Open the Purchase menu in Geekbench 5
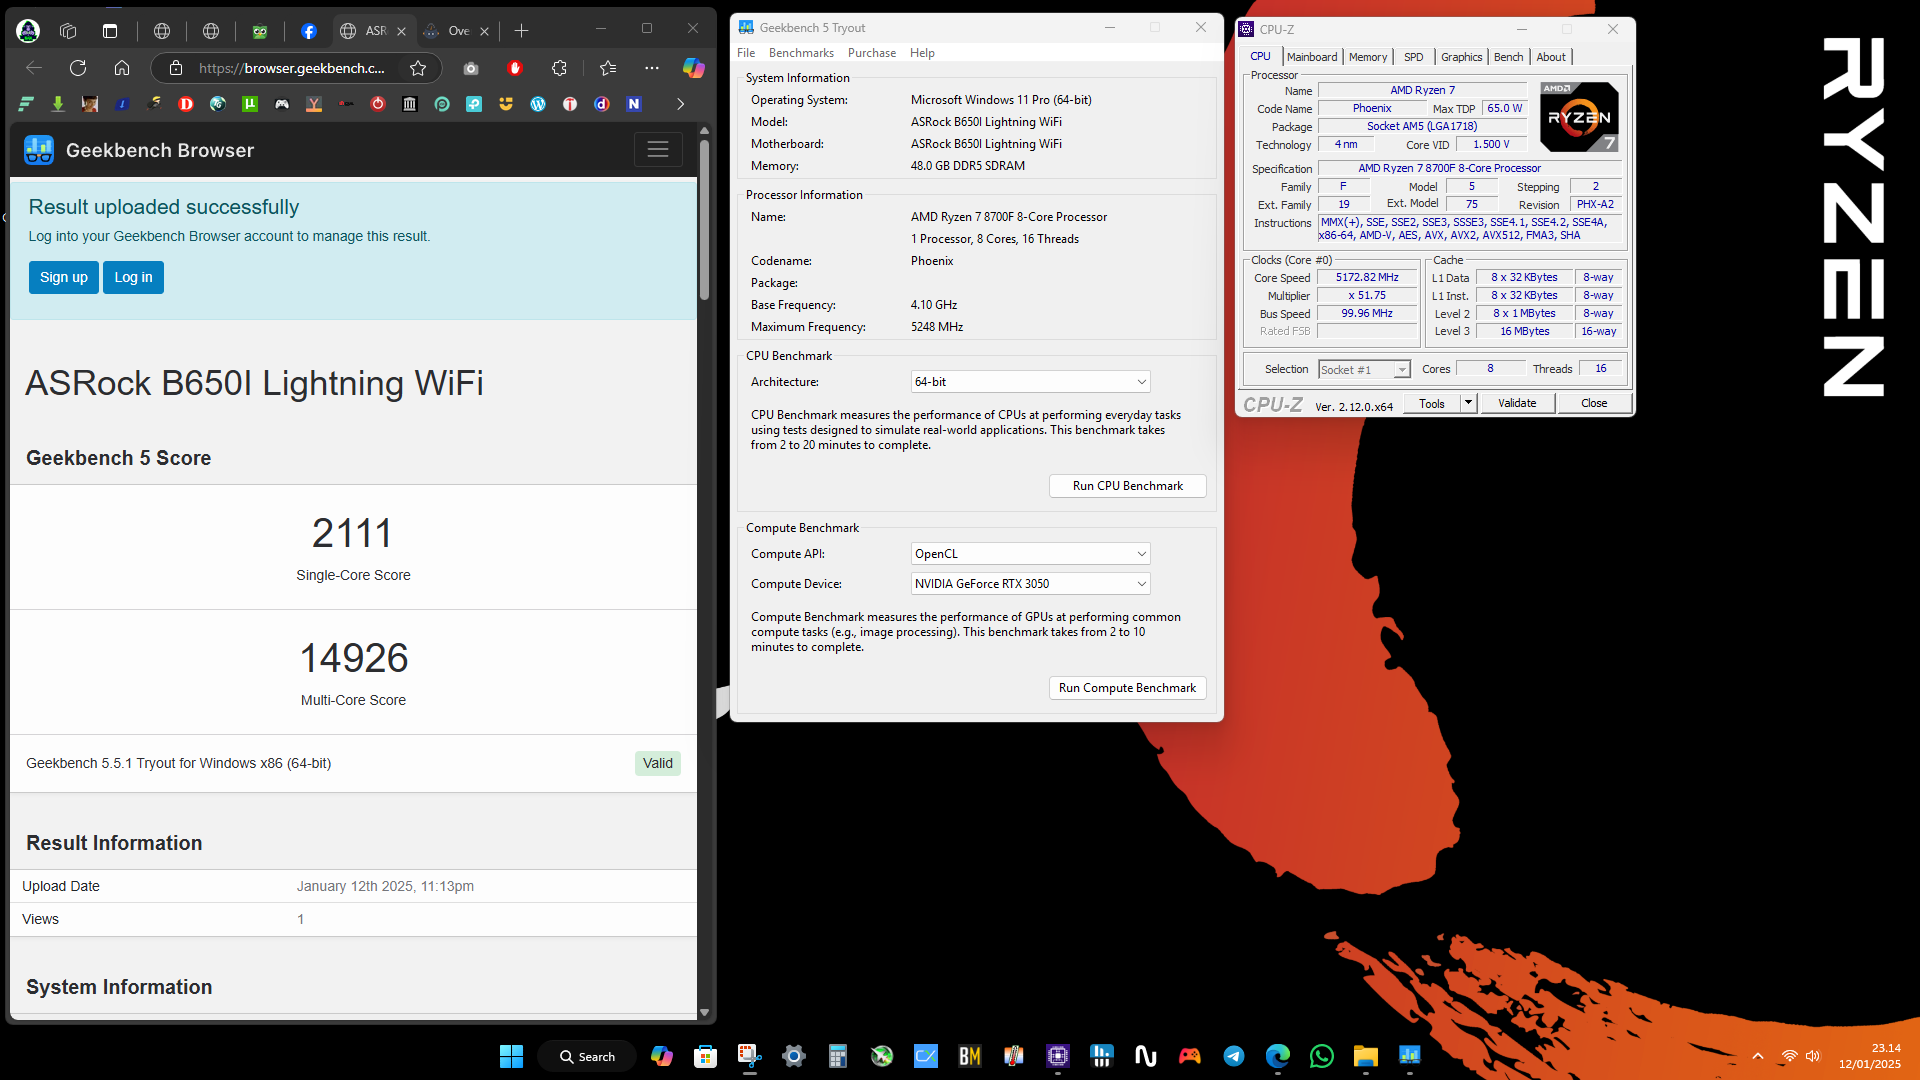The image size is (1920, 1080). (872, 53)
